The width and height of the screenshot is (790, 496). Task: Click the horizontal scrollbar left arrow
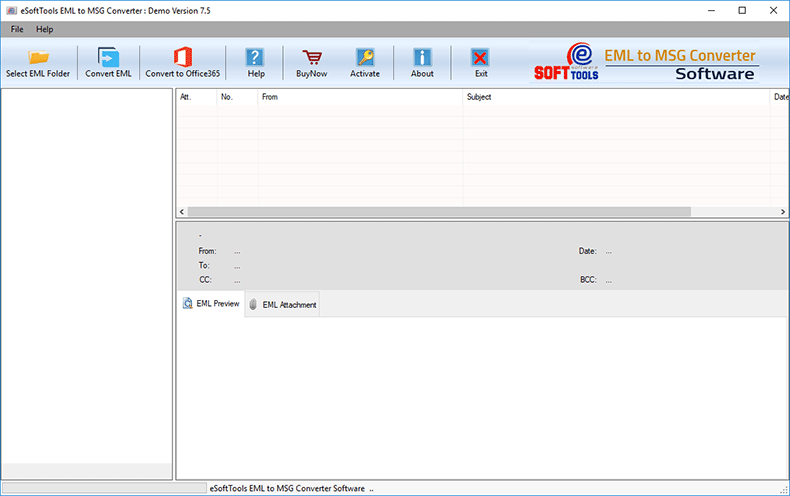[182, 212]
